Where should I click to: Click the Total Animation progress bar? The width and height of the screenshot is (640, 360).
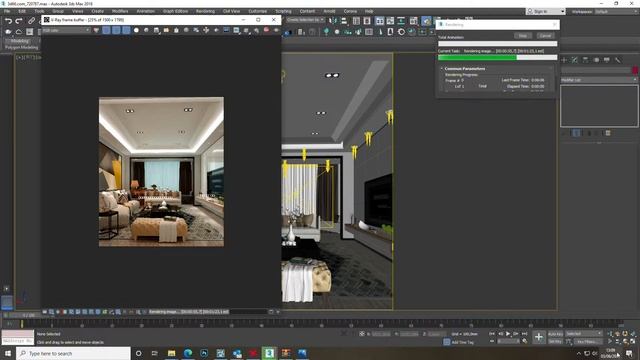tap(497, 44)
